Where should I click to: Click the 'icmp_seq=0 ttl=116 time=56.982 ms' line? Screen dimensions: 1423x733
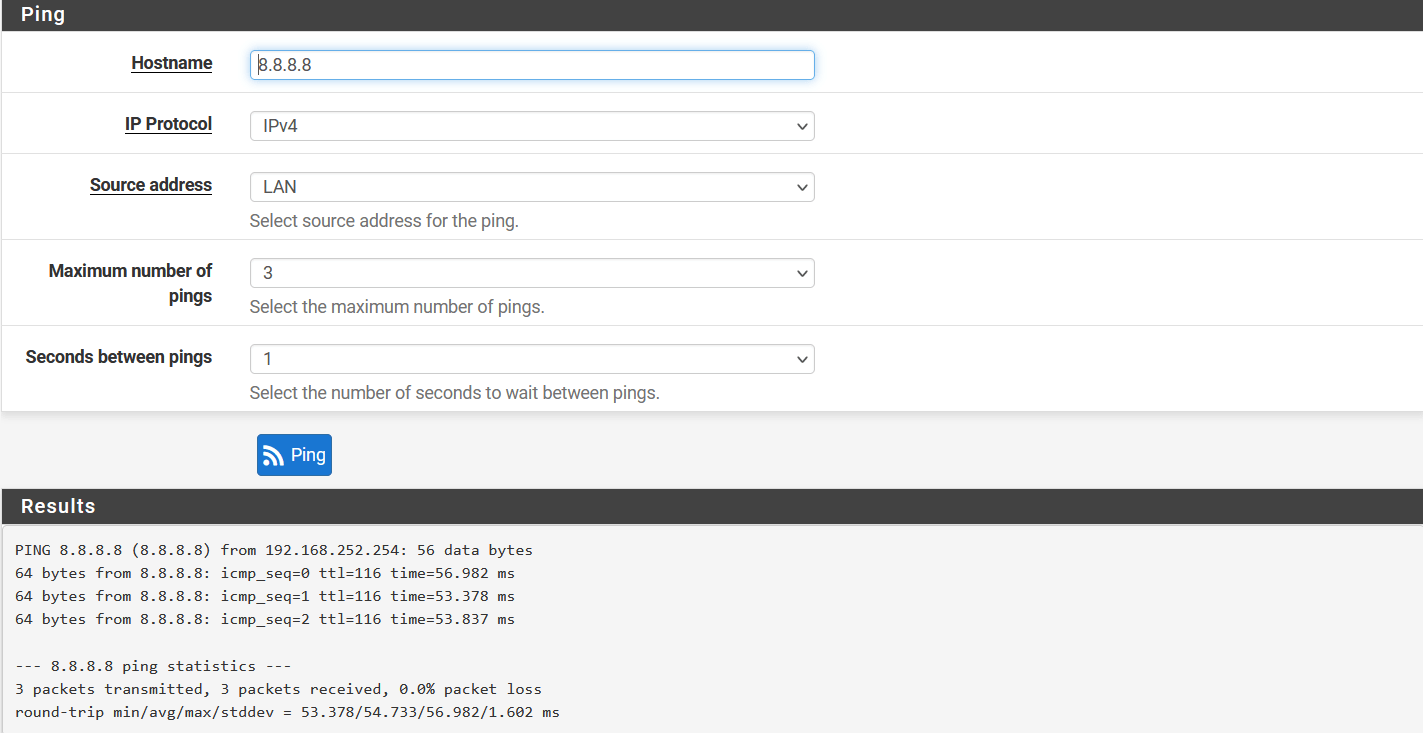click(x=265, y=573)
